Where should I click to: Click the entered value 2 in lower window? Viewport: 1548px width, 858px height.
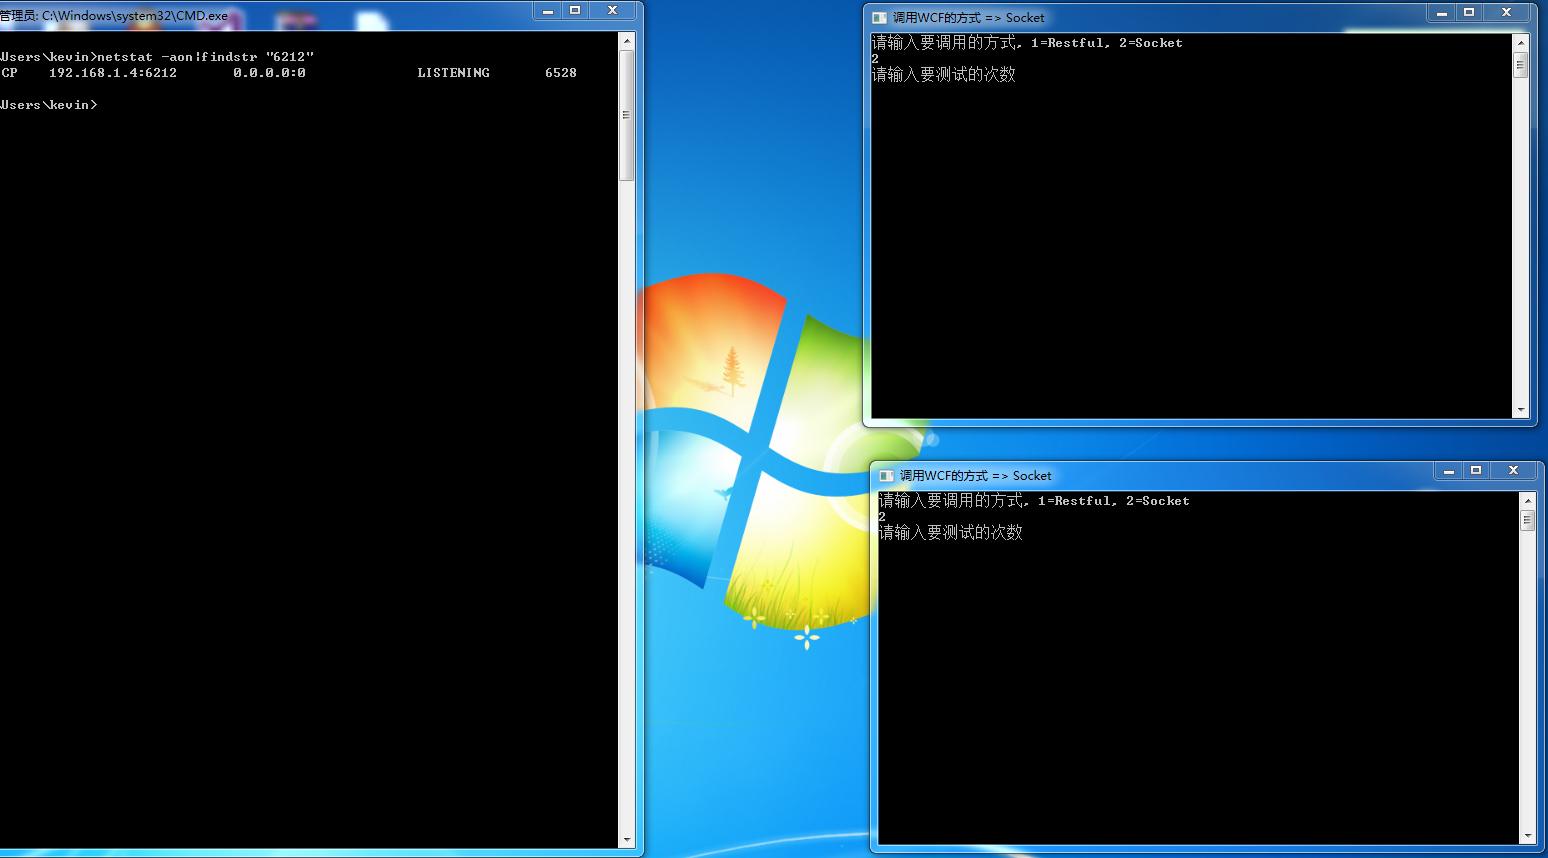882,517
